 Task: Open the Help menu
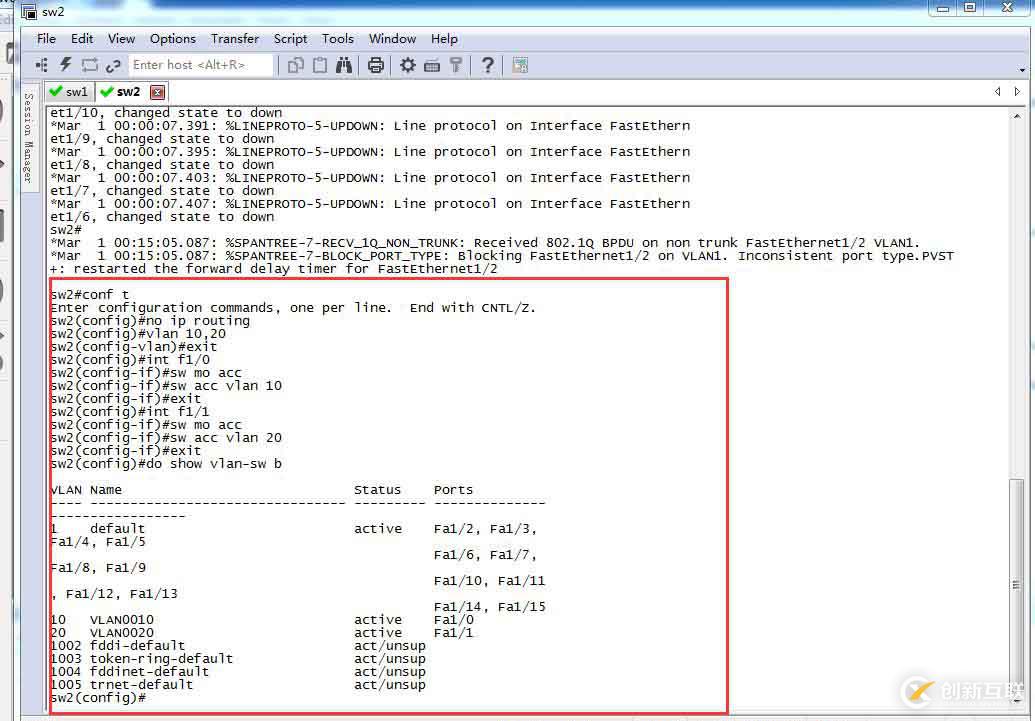pos(444,38)
